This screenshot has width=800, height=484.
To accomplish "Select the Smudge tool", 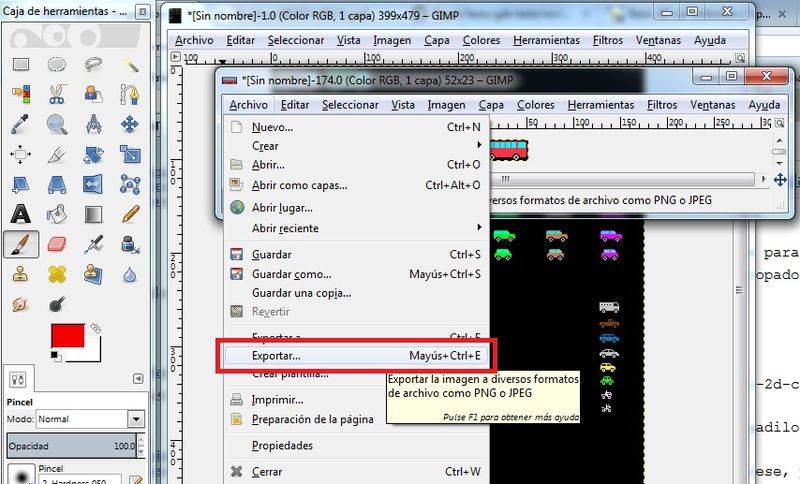I will (21, 304).
